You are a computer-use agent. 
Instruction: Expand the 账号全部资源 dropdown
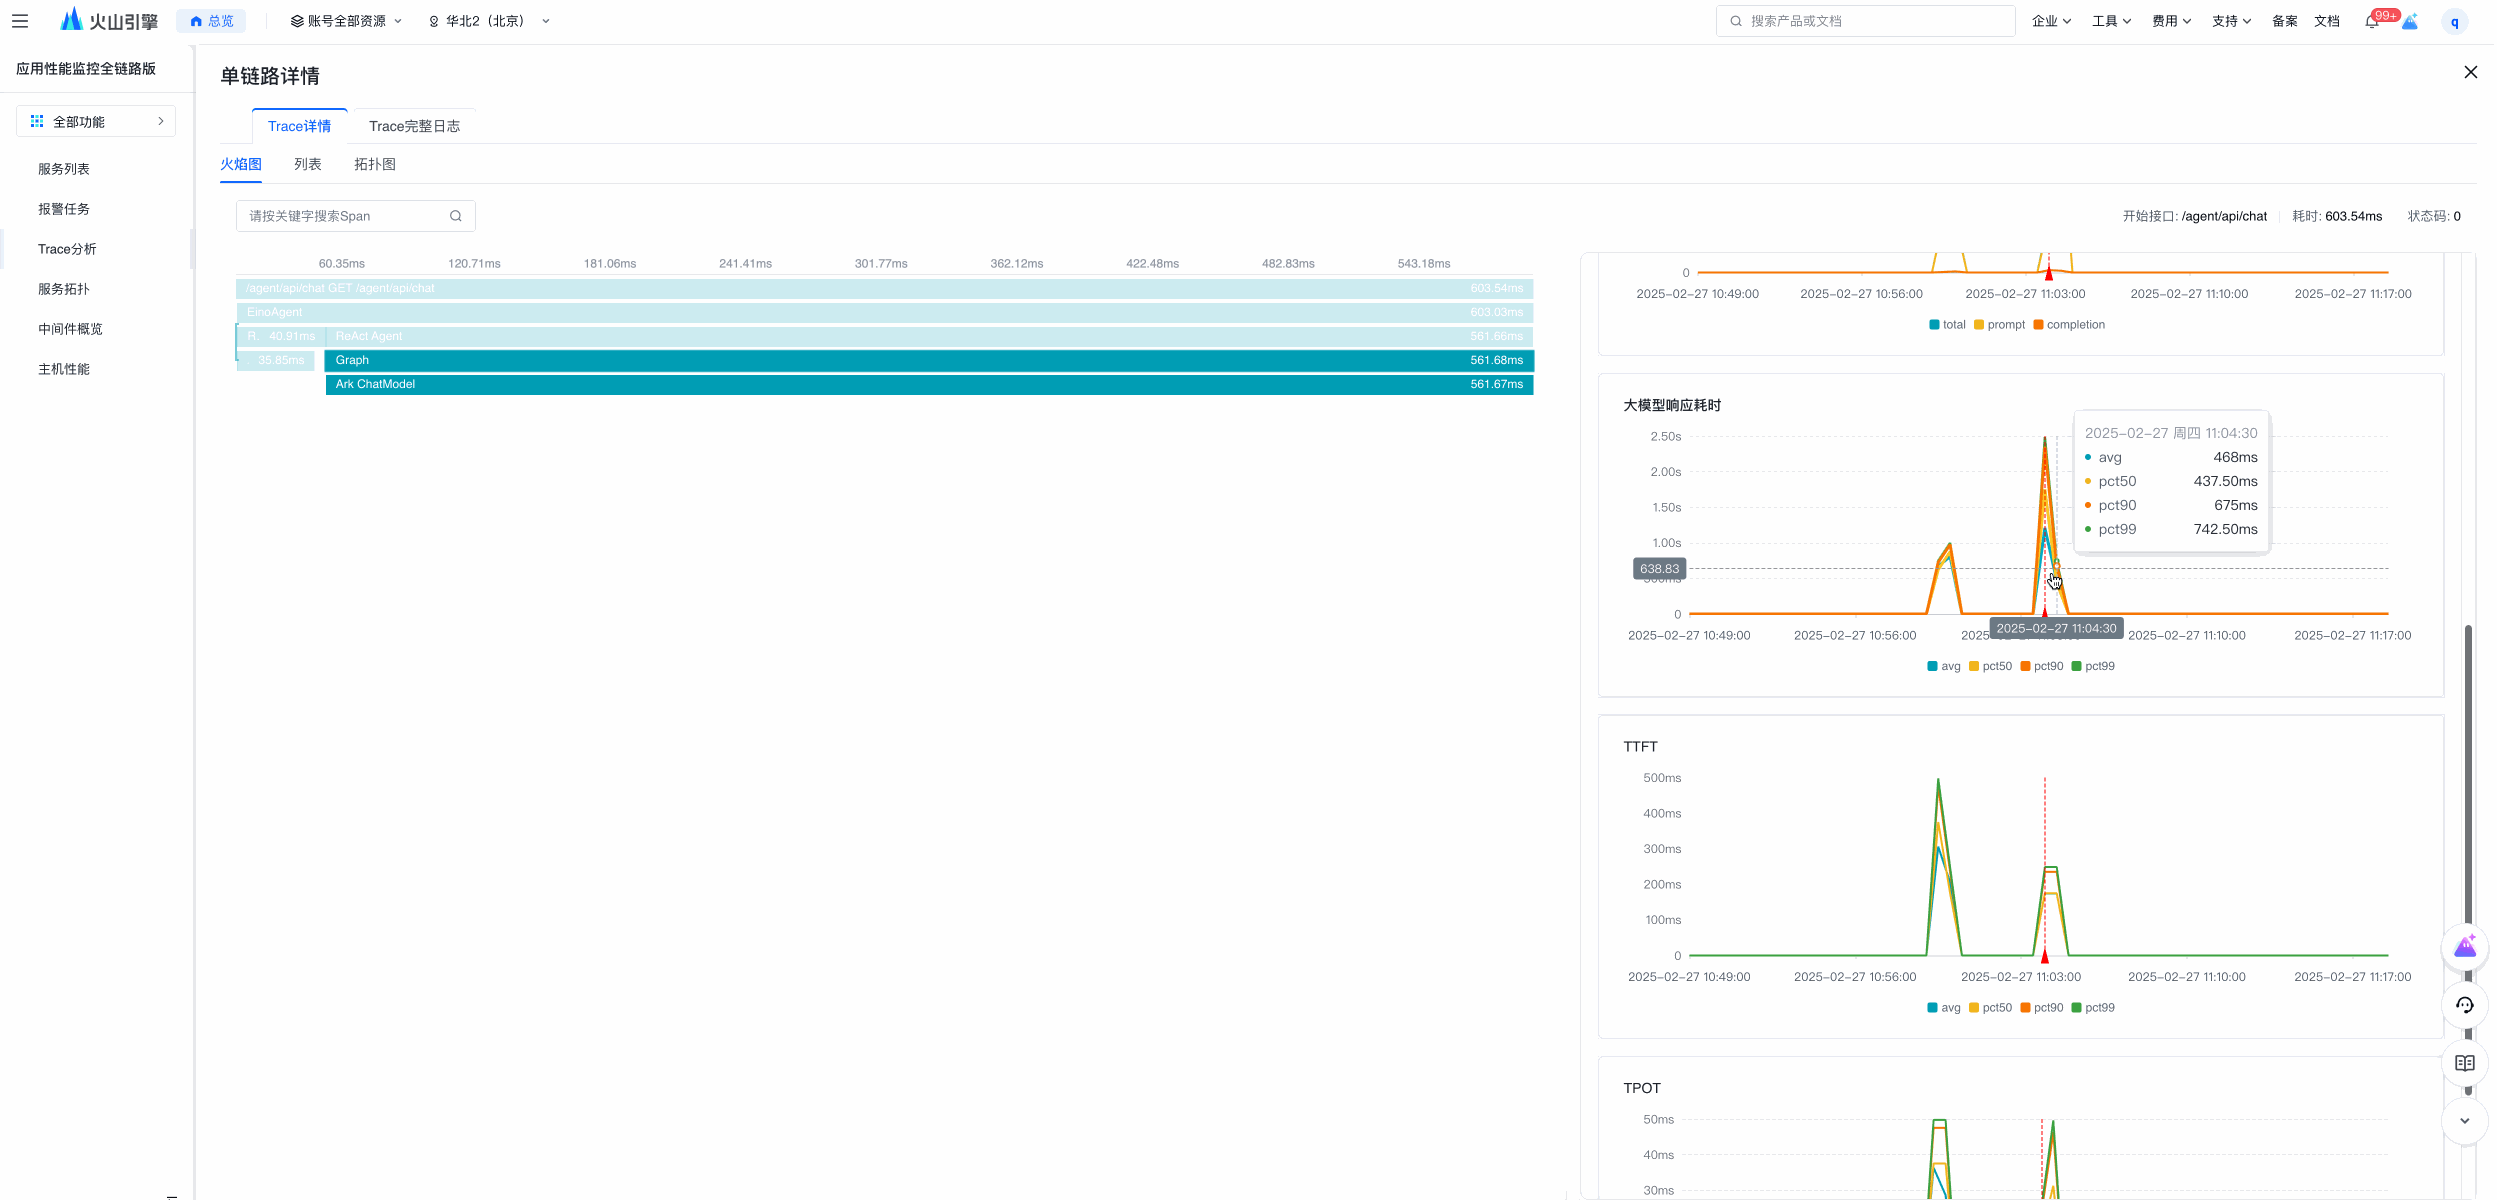[x=346, y=21]
